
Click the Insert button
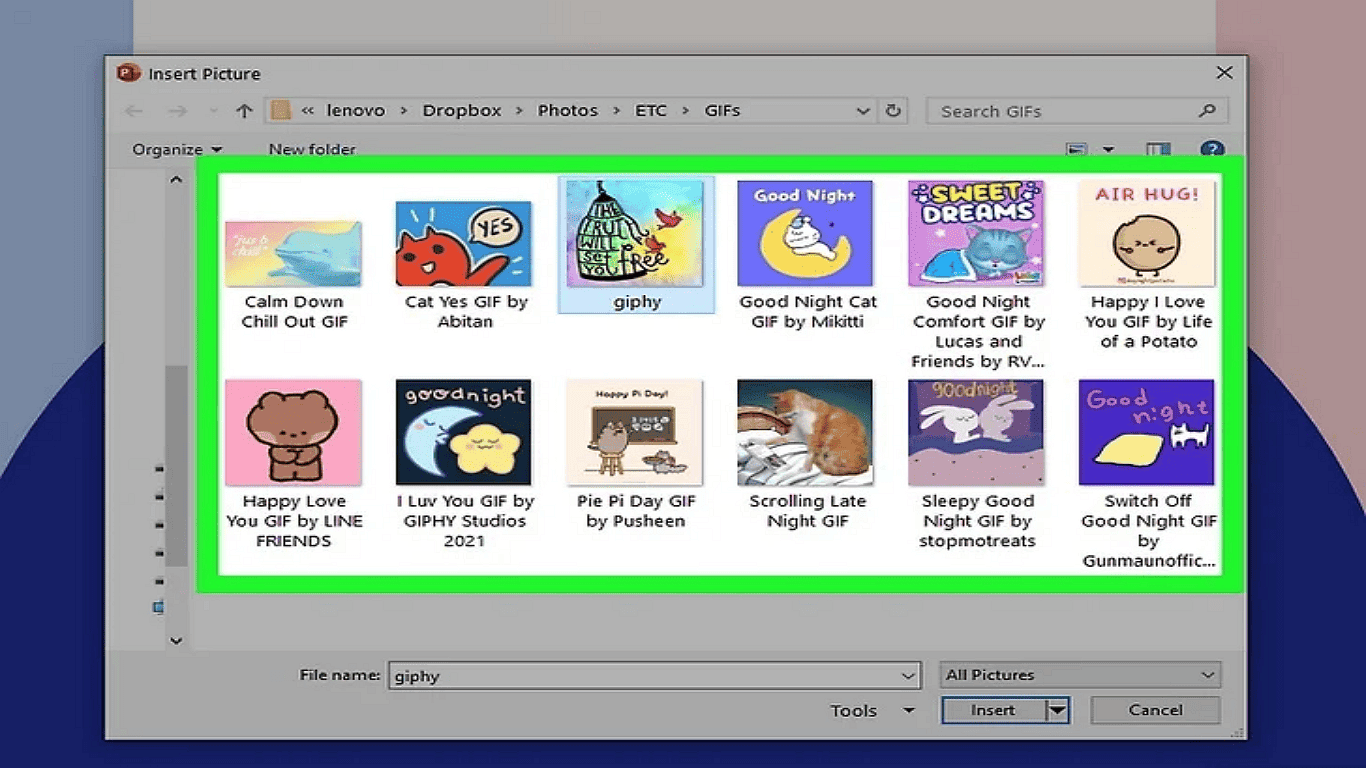point(993,710)
